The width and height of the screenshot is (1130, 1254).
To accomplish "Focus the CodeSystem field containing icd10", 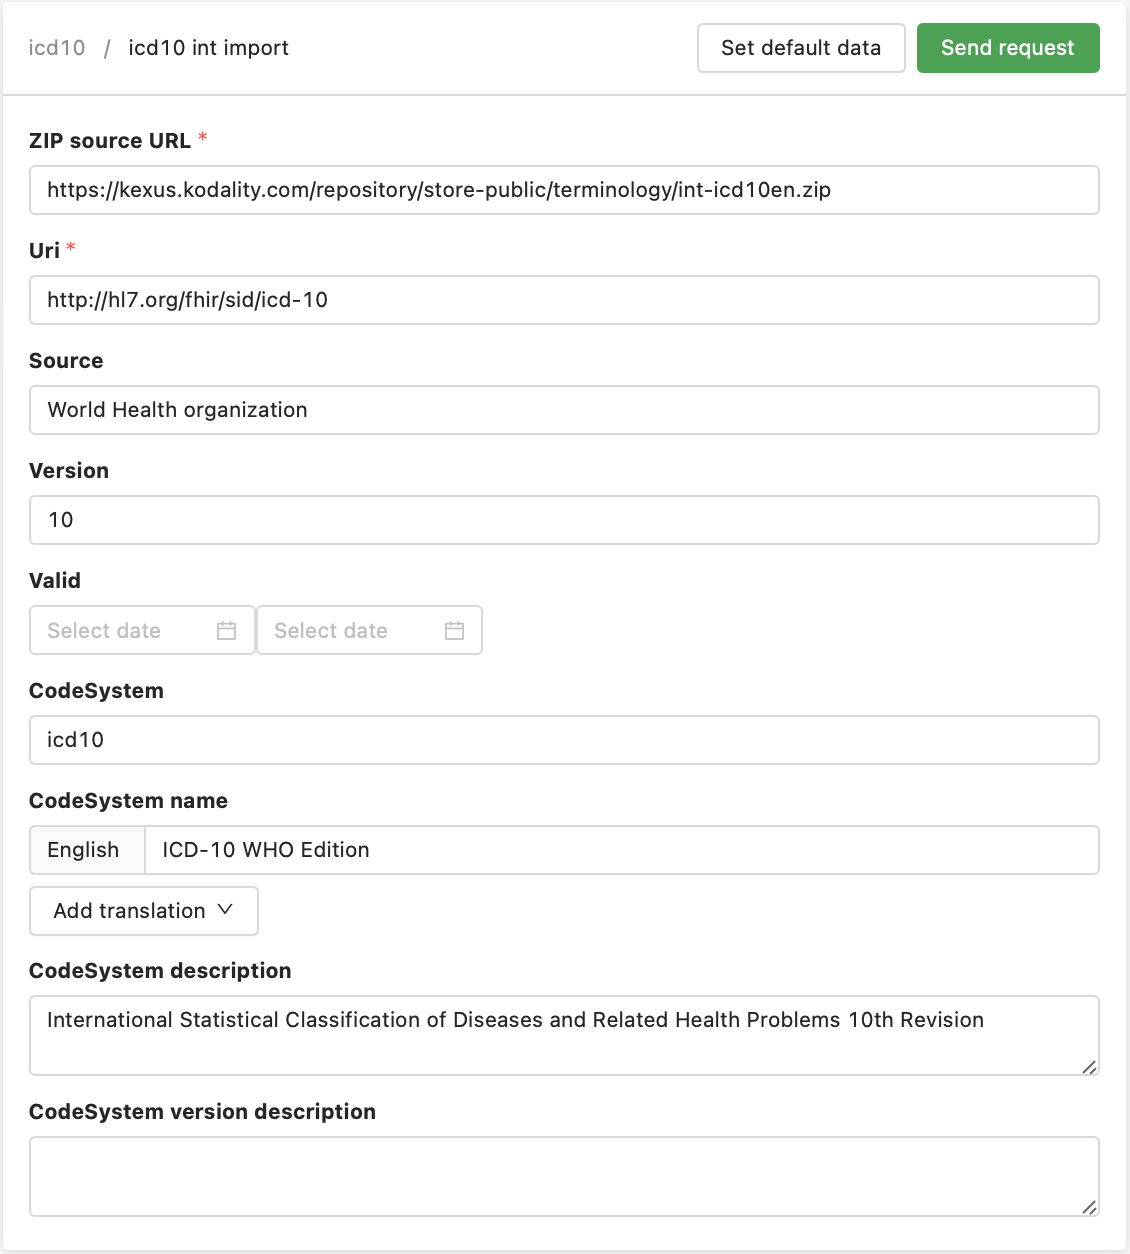I will pyautogui.click(x=564, y=740).
